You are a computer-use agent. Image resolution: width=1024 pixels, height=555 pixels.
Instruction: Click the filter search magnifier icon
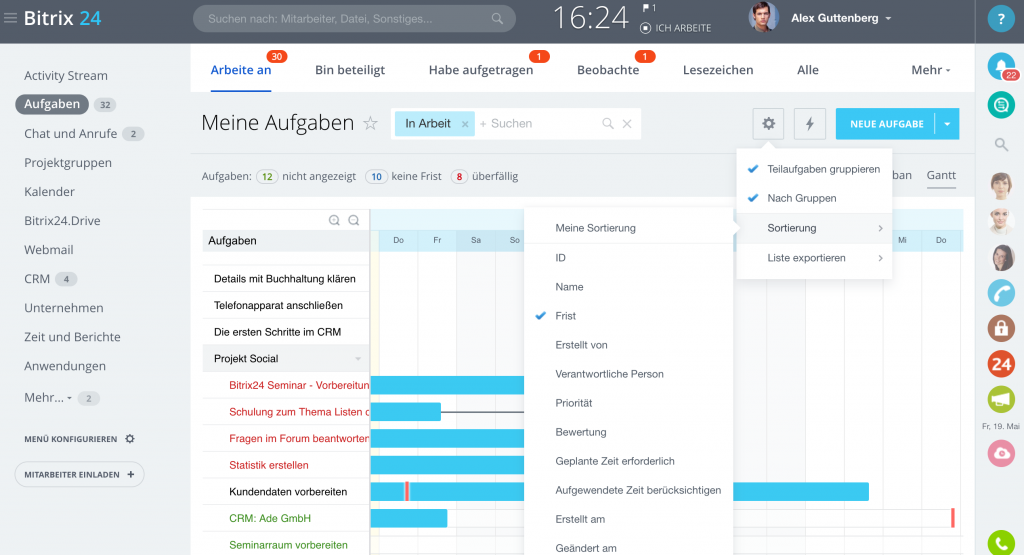[607, 123]
